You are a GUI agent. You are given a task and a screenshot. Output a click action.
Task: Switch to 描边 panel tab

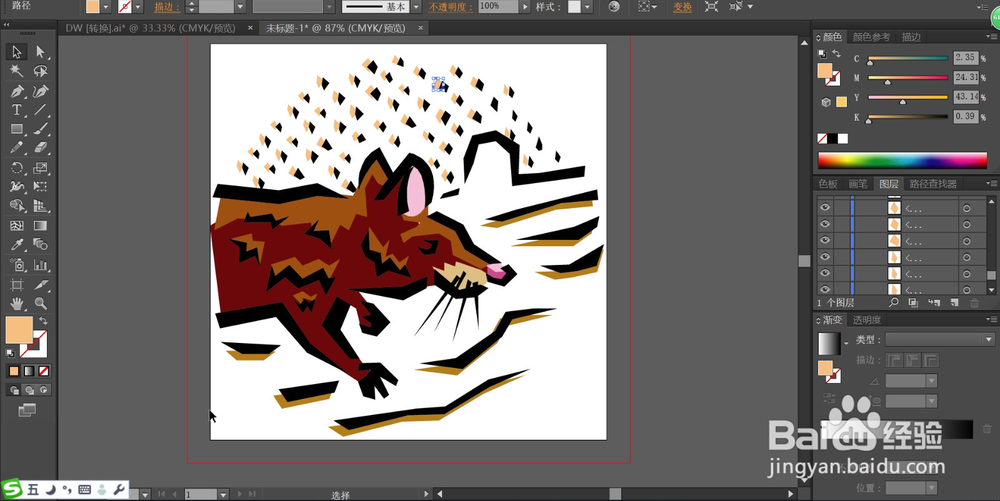point(911,37)
